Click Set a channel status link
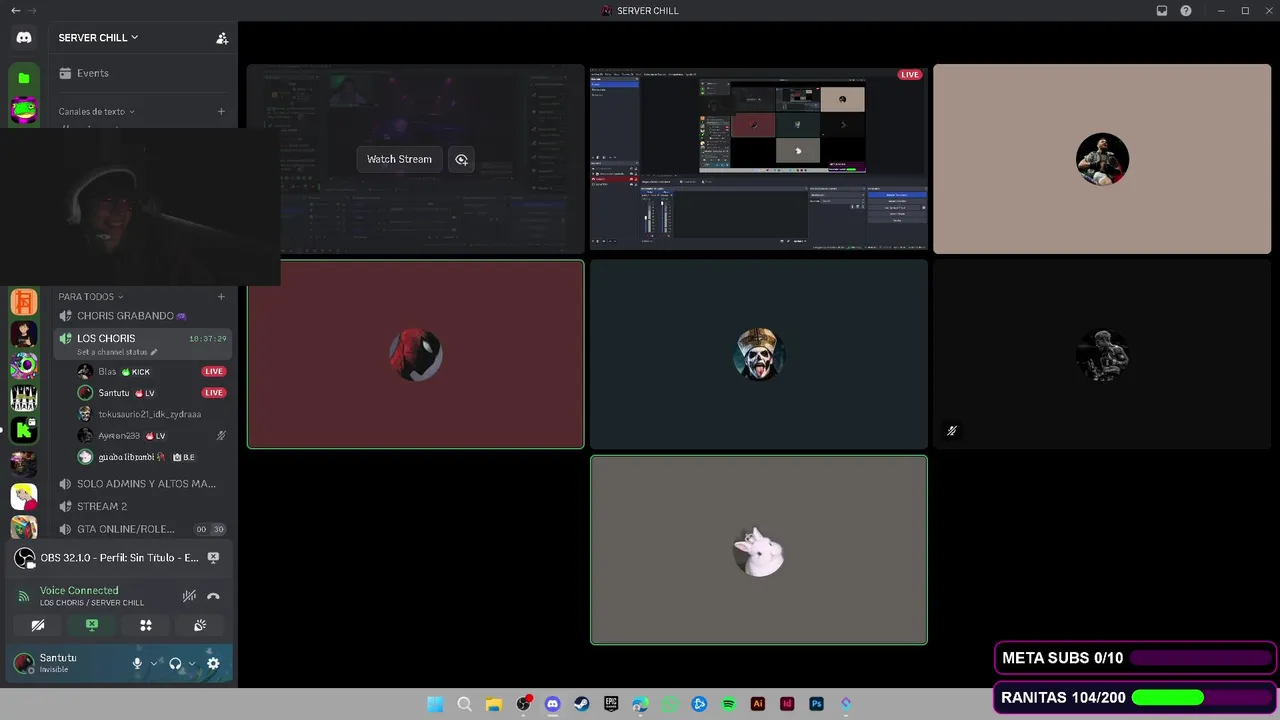 117,352
